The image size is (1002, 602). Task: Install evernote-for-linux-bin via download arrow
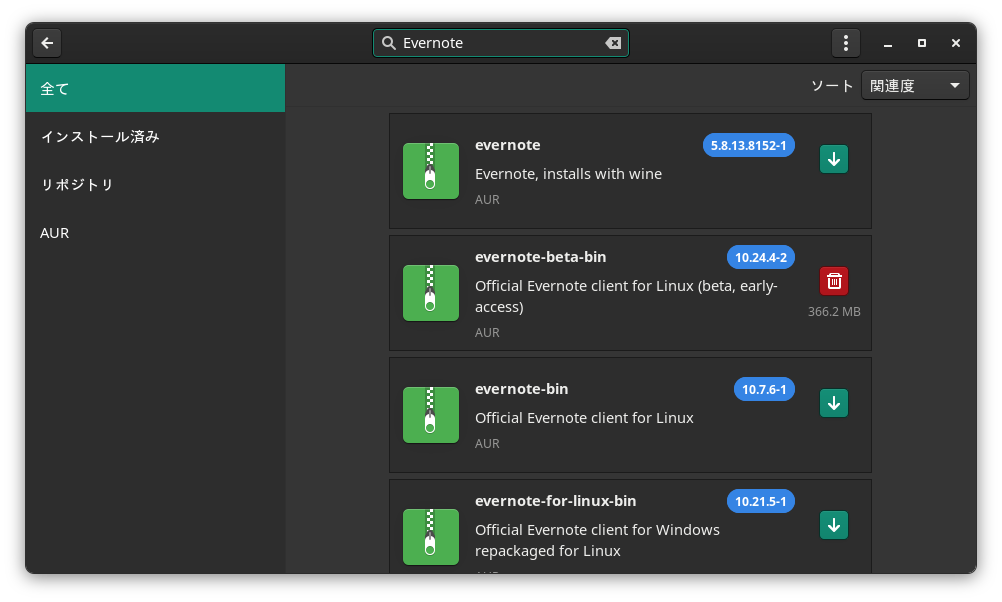pyautogui.click(x=834, y=525)
